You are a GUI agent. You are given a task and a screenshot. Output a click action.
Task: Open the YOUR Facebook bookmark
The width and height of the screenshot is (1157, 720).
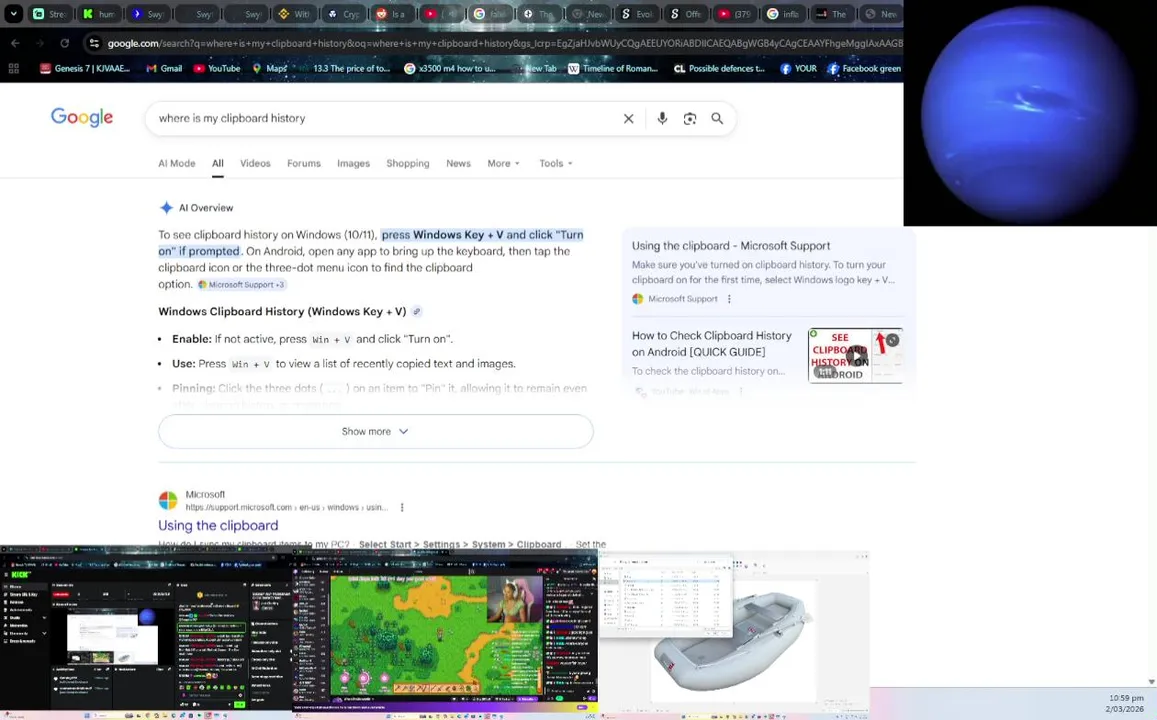click(798, 69)
